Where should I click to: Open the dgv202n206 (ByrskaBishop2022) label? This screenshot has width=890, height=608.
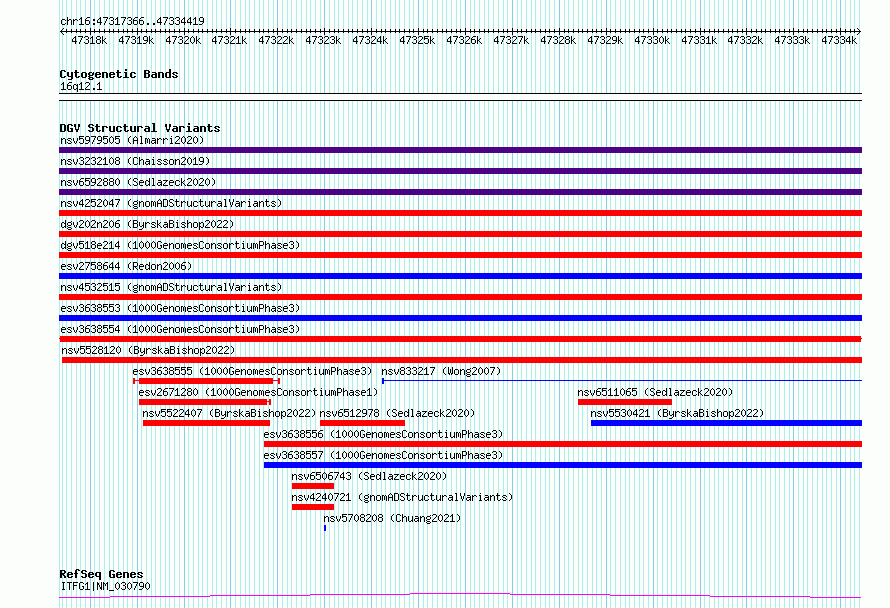coord(147,224)
